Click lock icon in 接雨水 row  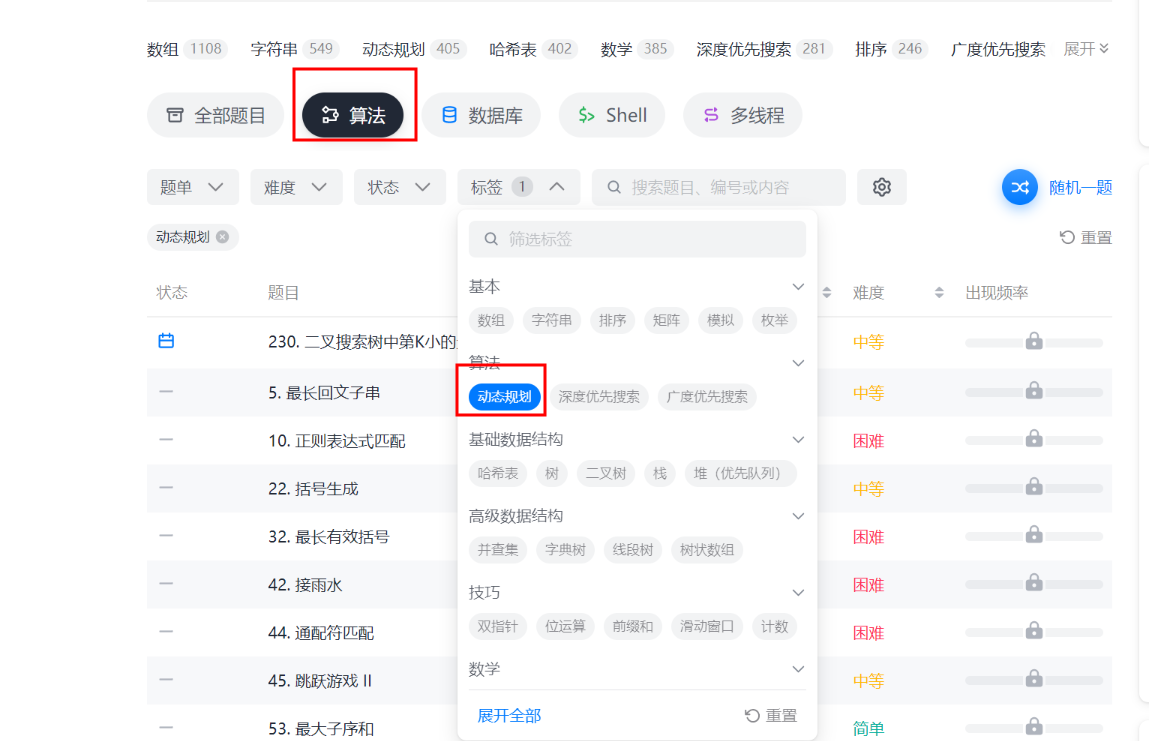pyautogui.click(x=1034, y=583)
